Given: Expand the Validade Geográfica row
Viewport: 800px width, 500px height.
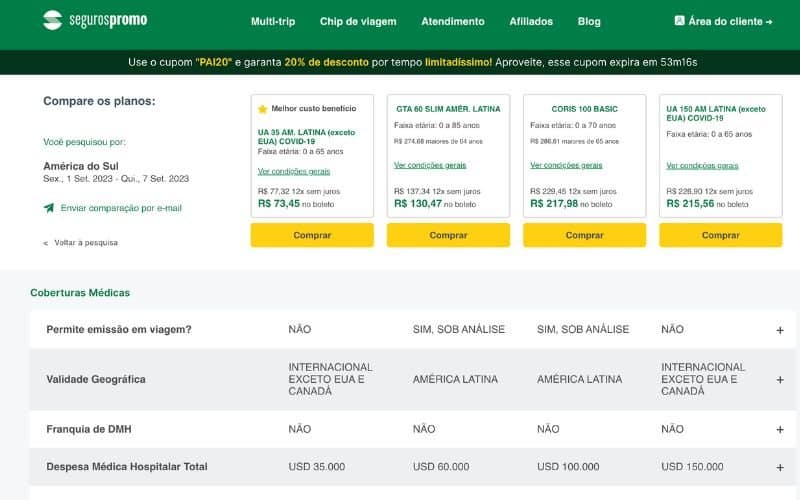Looking at the screenshot, I should point(780,380).
